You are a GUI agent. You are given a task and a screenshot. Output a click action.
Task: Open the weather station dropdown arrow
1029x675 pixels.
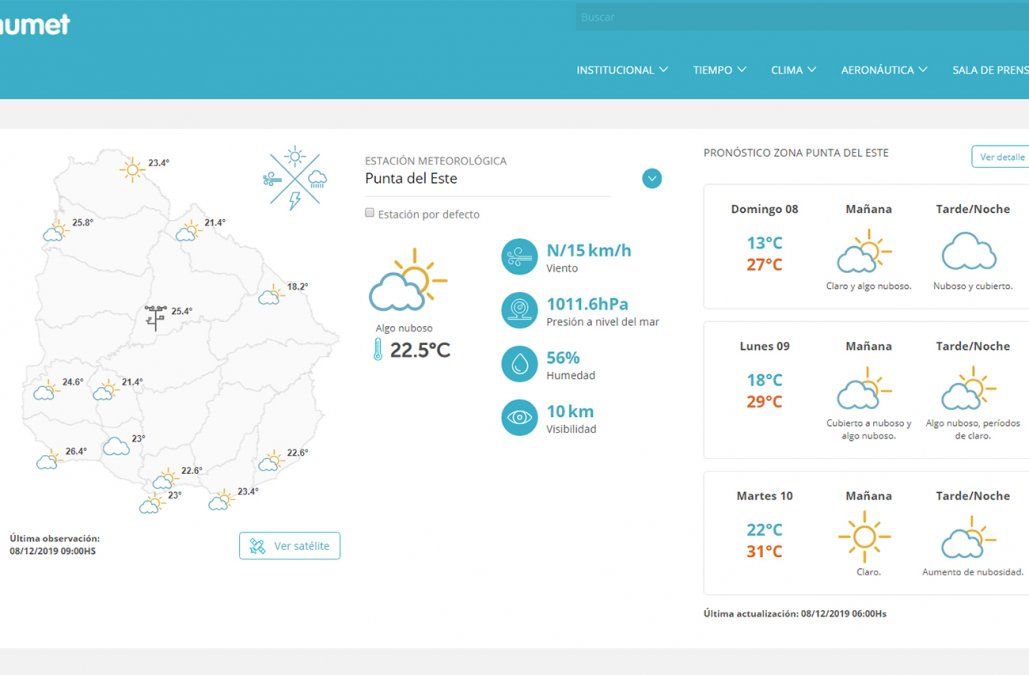[652, 179]
